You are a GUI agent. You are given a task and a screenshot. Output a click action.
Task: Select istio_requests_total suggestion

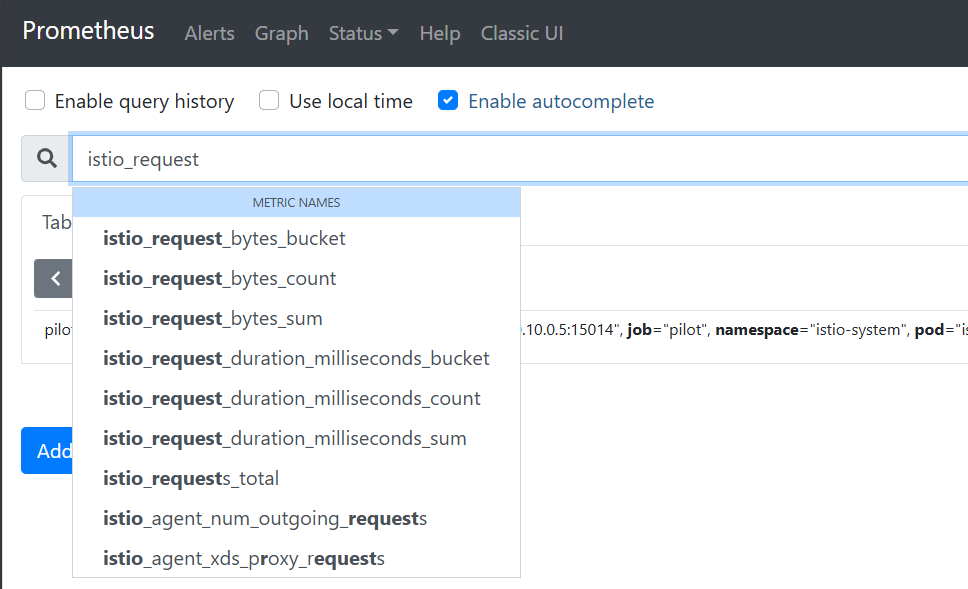[296, 478]
